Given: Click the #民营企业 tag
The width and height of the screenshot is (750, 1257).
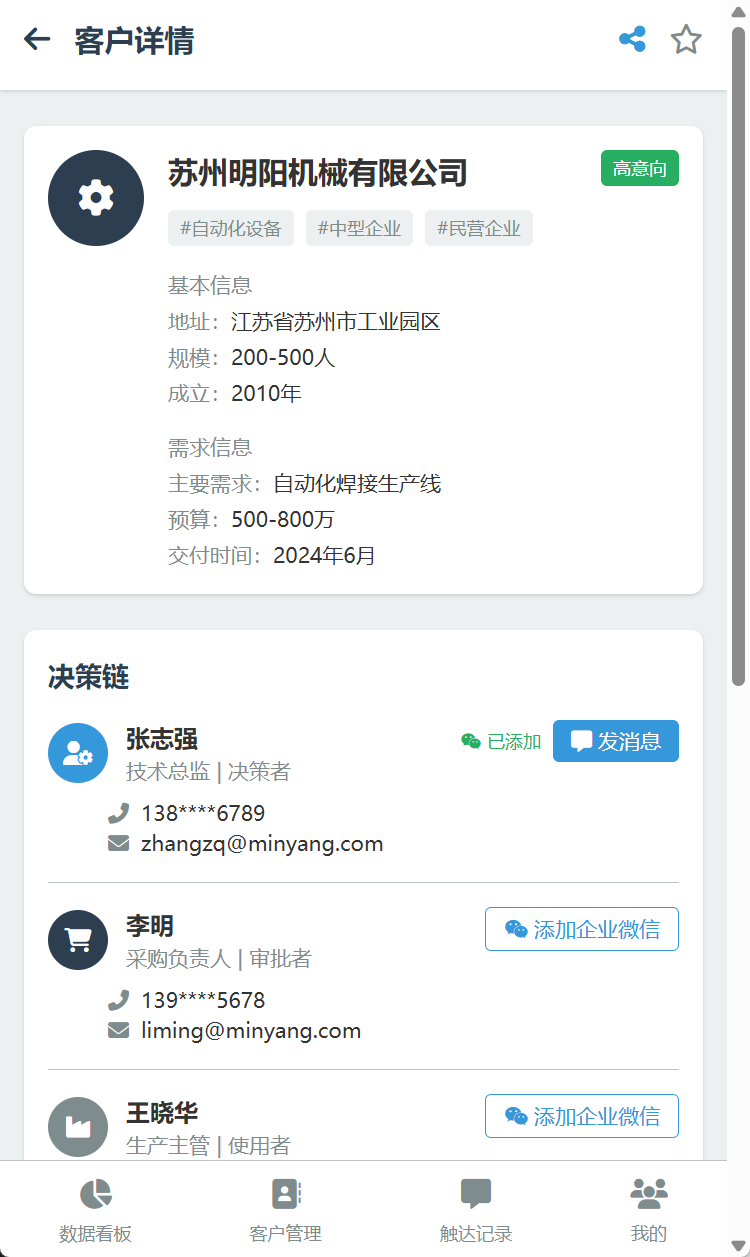Looking at the screenshot, I should click(x=479, y=228).
